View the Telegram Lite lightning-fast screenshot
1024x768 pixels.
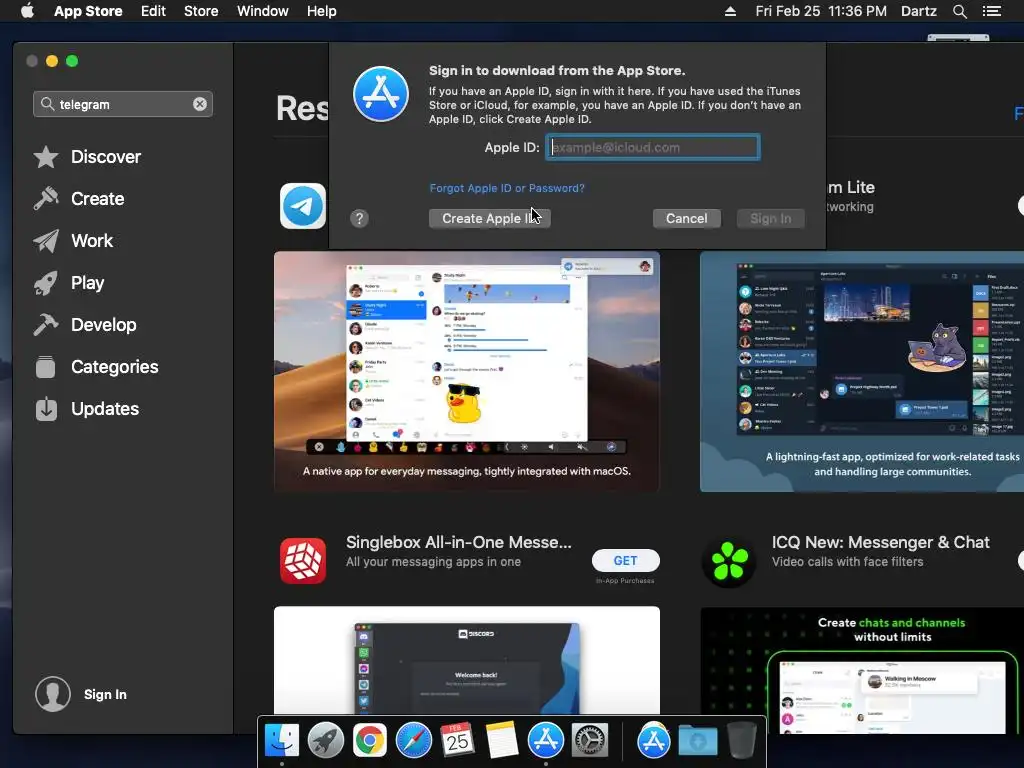tap(862, 372)
